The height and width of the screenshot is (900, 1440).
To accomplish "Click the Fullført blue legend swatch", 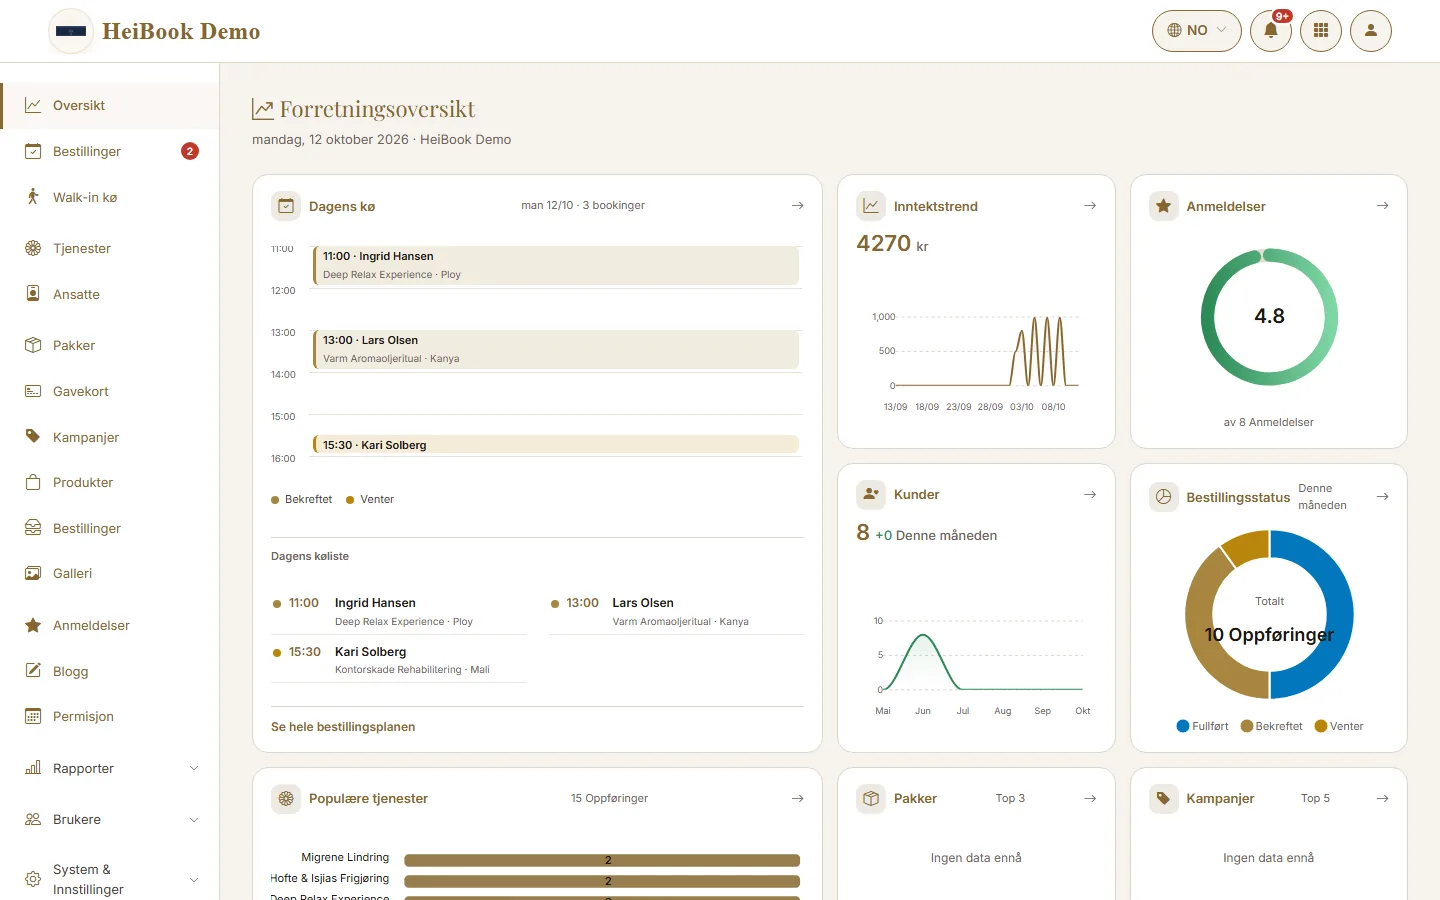I will 1183,726.
